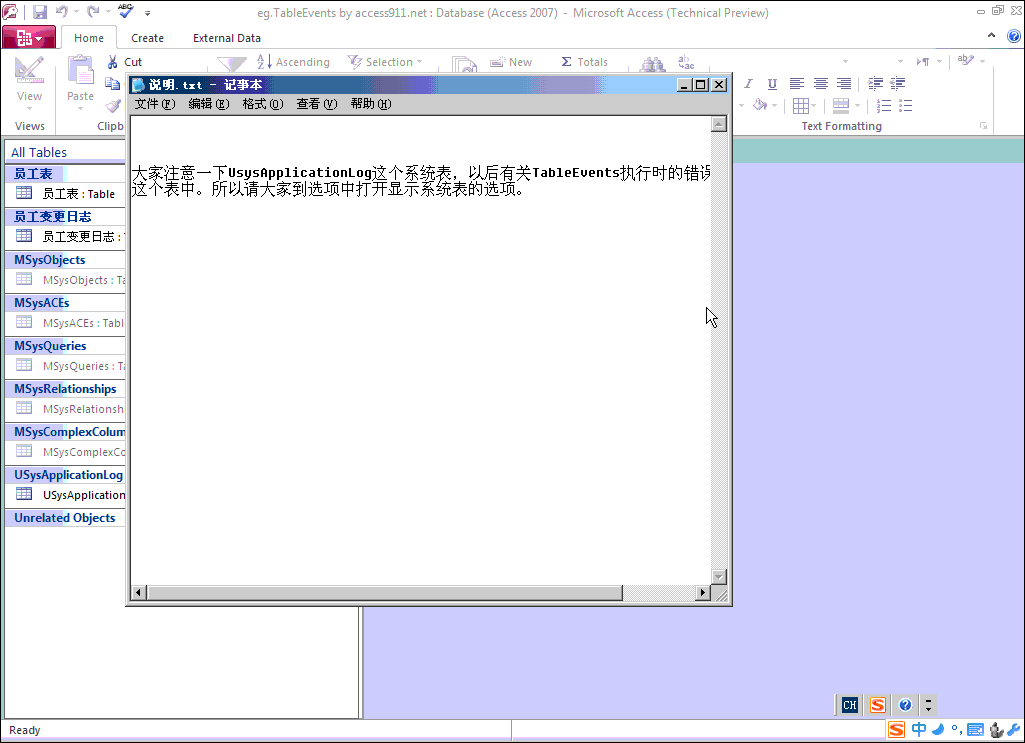1025x743 pixels.
Task: Click the Format Painter brush icon
Action: pos(112,106)
